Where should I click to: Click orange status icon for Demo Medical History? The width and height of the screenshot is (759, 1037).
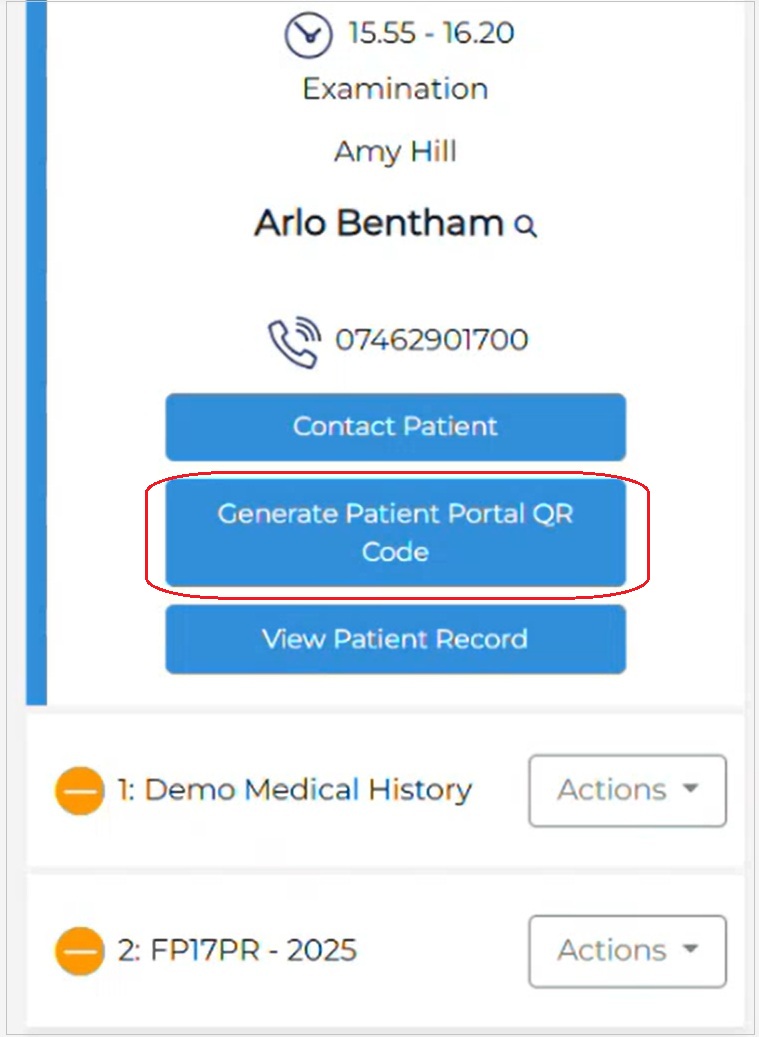pos(79,791)
